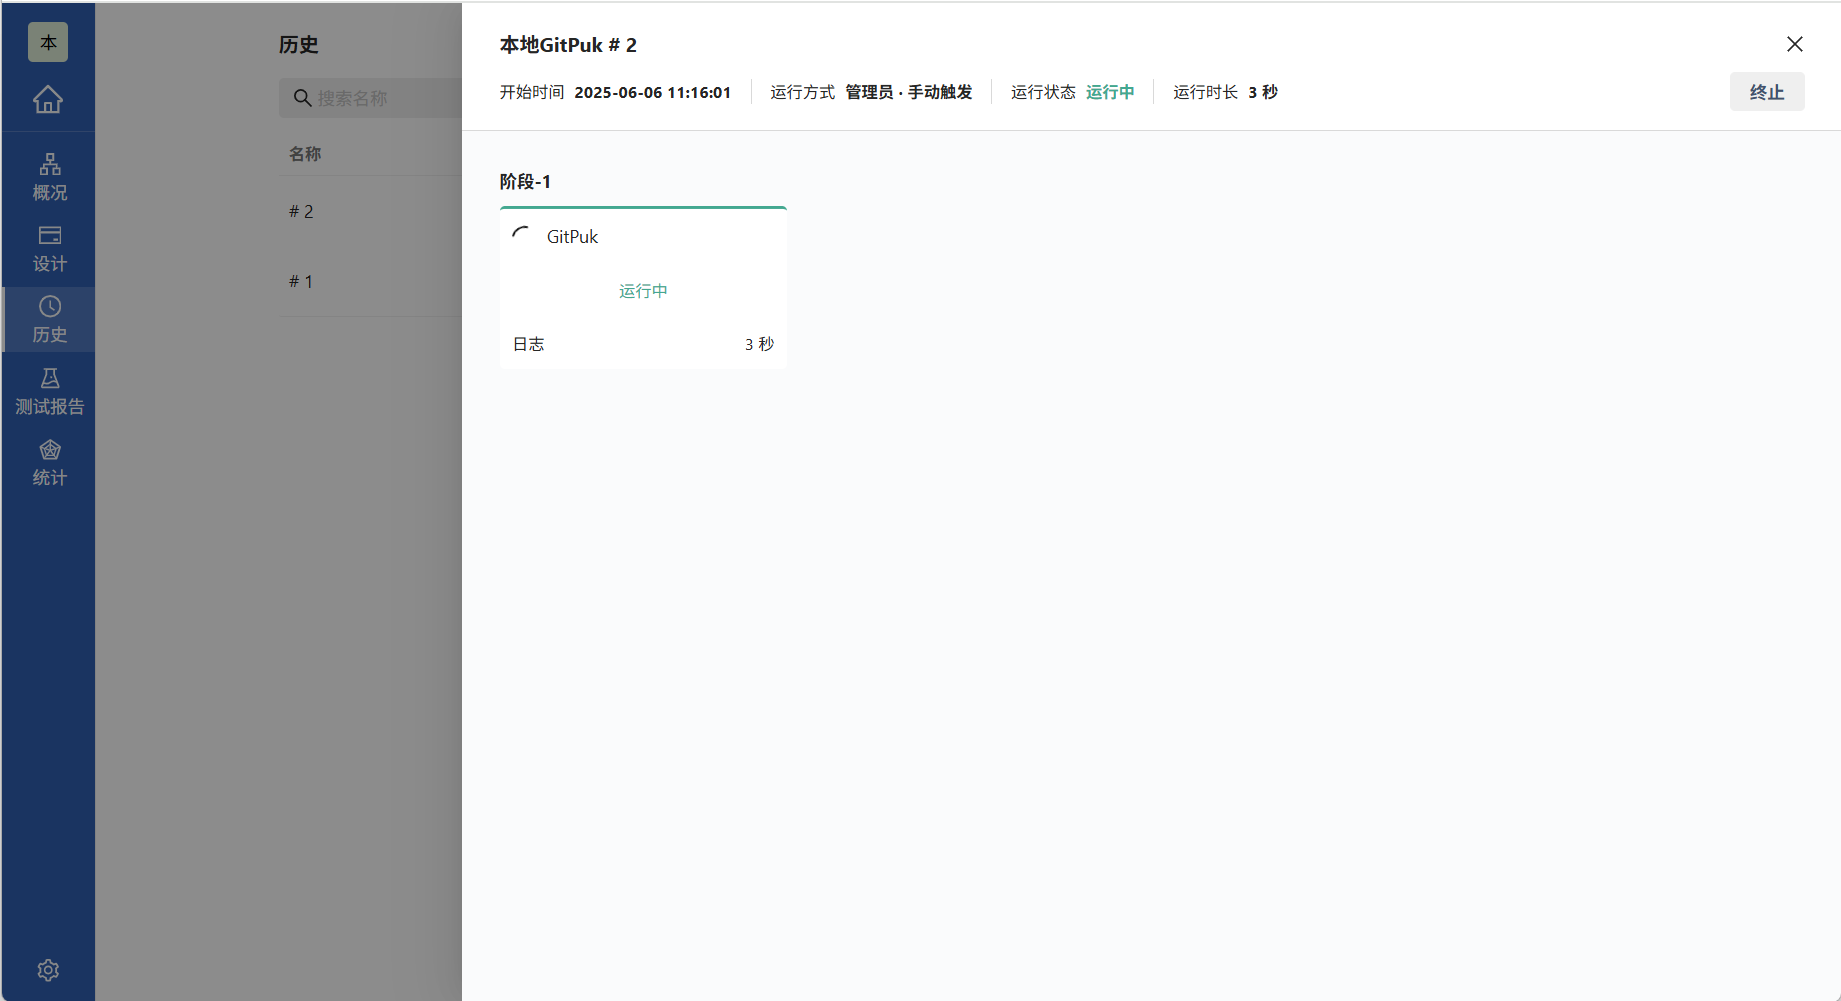Click the title 本地GitPuk # 2
This screenshot has height=1001, width=1841.
click(x=568, y=45)
